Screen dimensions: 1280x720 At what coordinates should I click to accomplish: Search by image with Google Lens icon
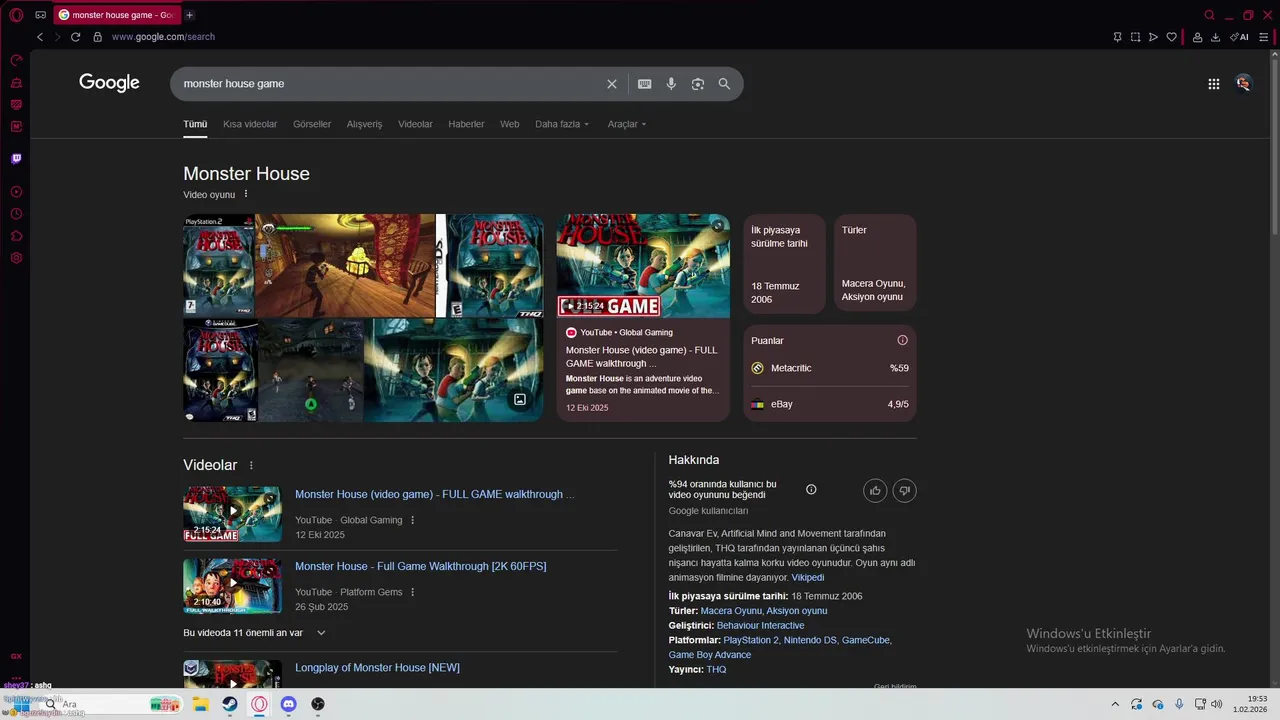click(698, 84)
